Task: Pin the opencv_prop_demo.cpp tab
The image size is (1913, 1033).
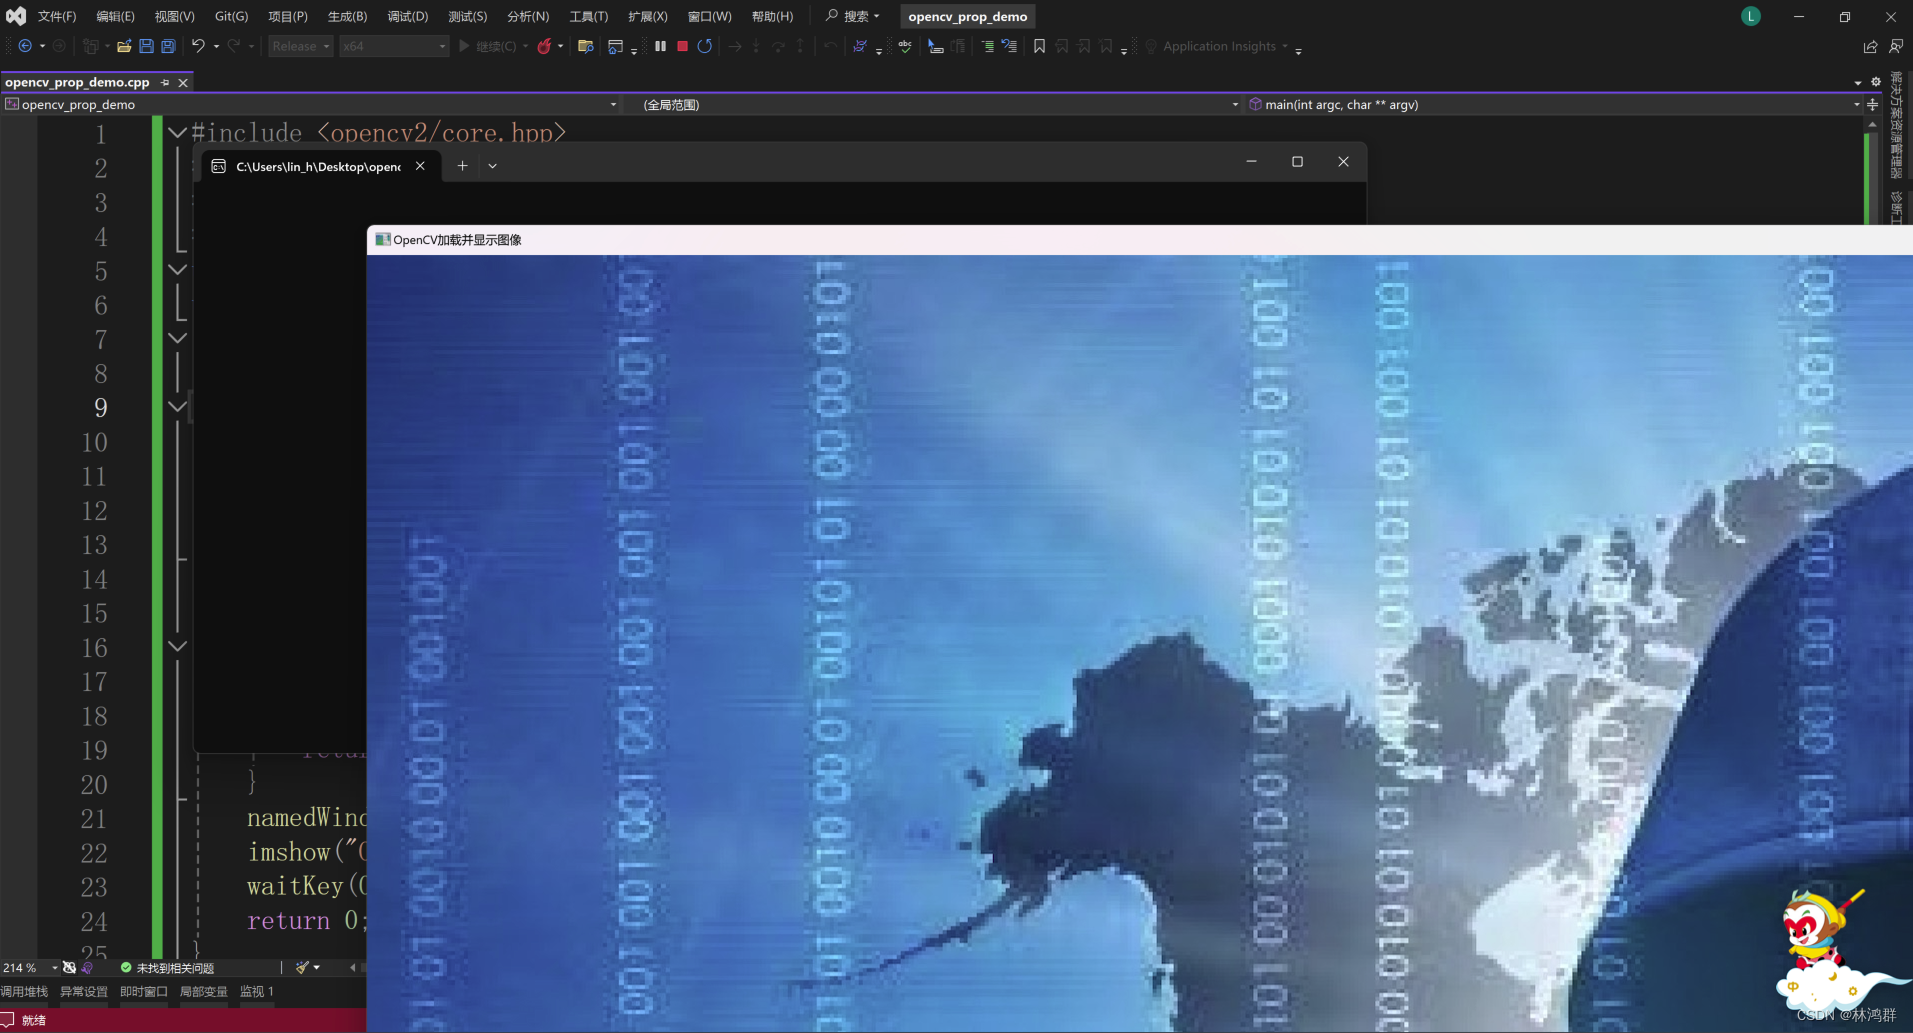Action: pos(165,82)
